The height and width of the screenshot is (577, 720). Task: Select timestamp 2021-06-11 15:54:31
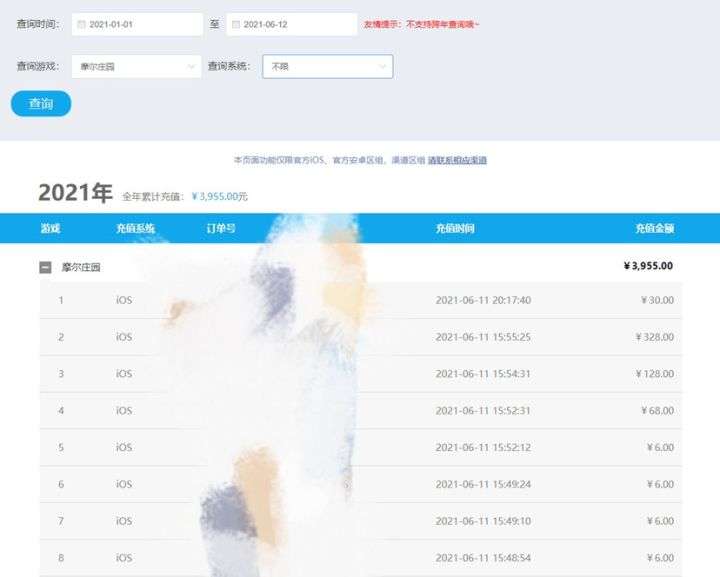[x=483, y=374]
